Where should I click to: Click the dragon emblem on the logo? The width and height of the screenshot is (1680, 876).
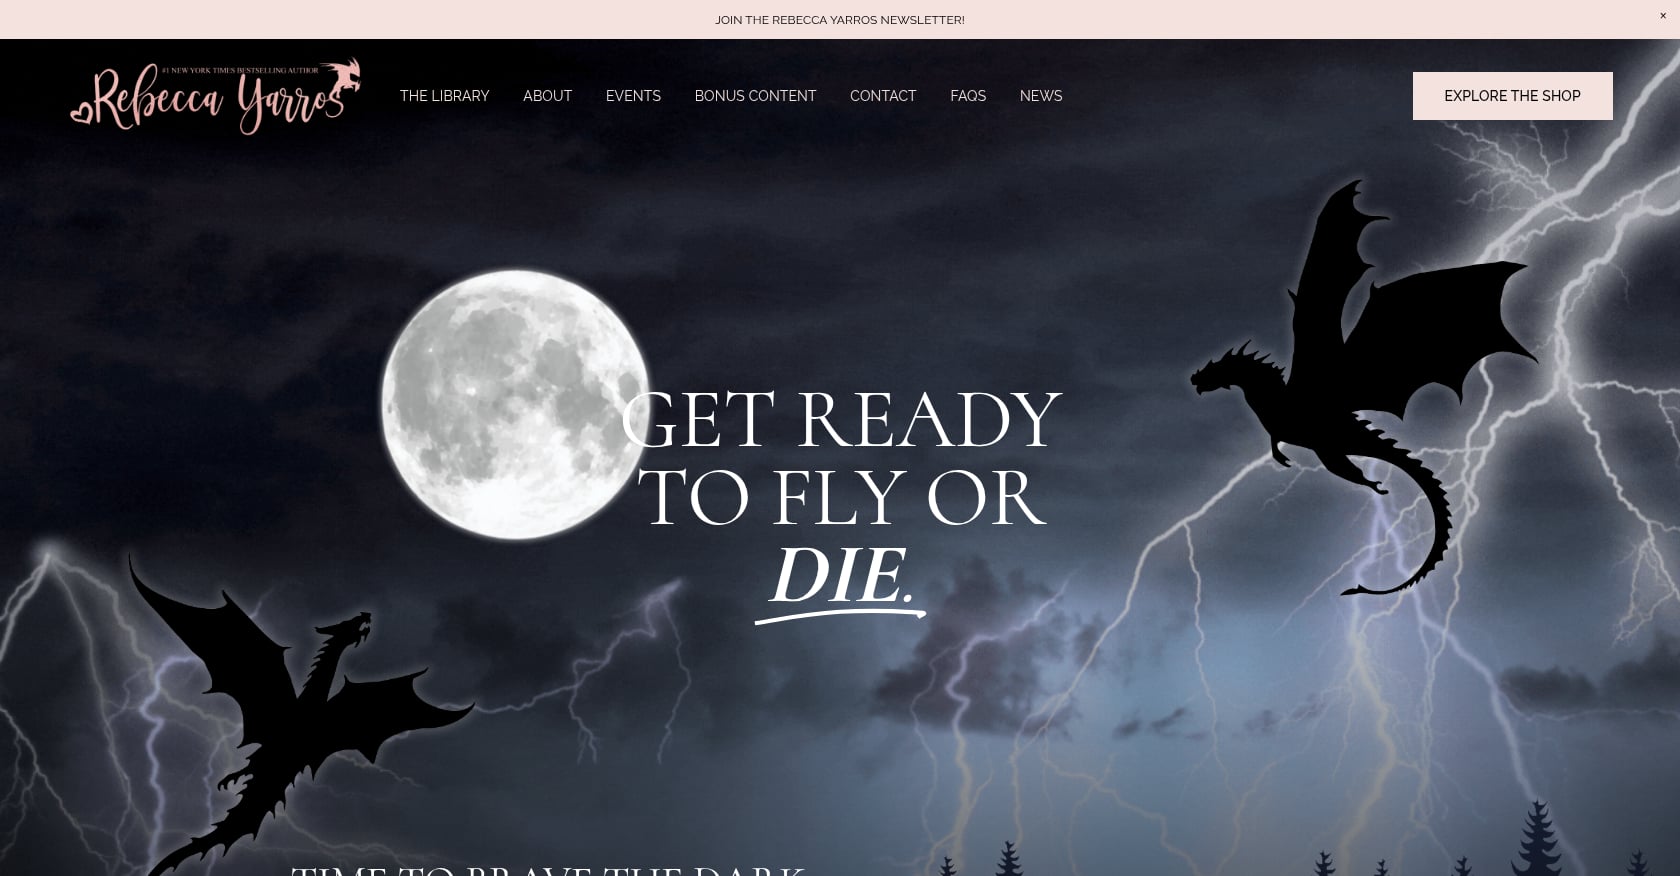tap(340, 78)
